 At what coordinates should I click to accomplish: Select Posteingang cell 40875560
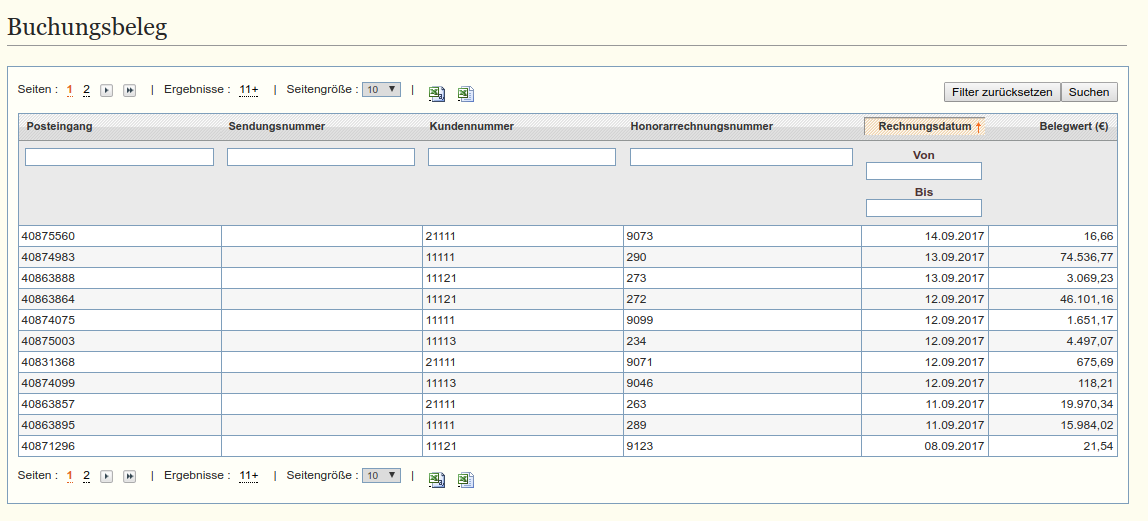tap(120, 236)
